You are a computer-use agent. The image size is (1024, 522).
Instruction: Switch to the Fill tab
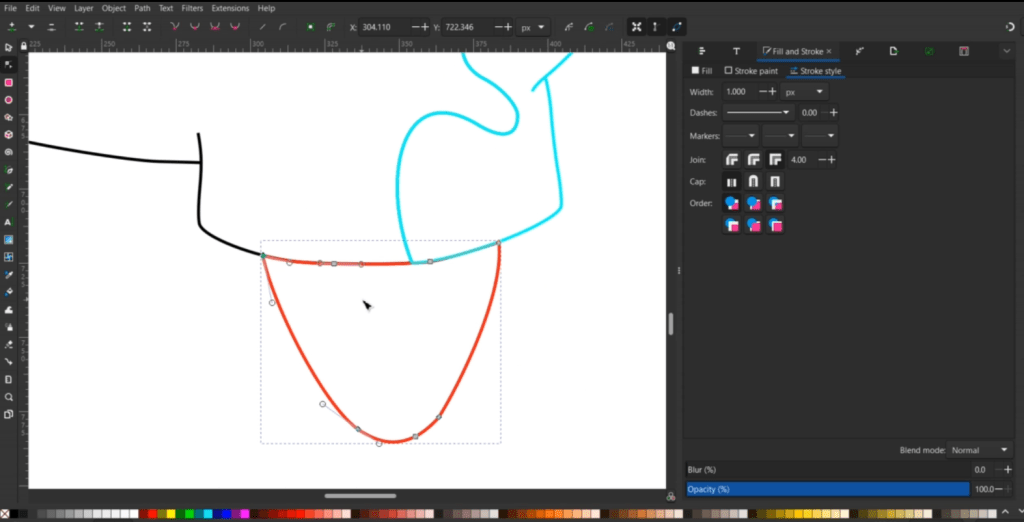point(702,71)
